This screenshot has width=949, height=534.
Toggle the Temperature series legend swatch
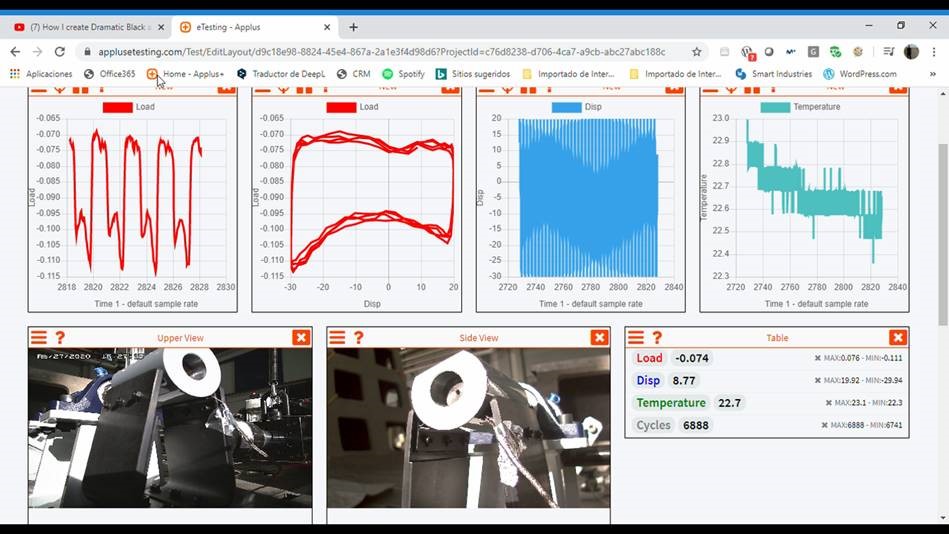[x=774, y=107]
